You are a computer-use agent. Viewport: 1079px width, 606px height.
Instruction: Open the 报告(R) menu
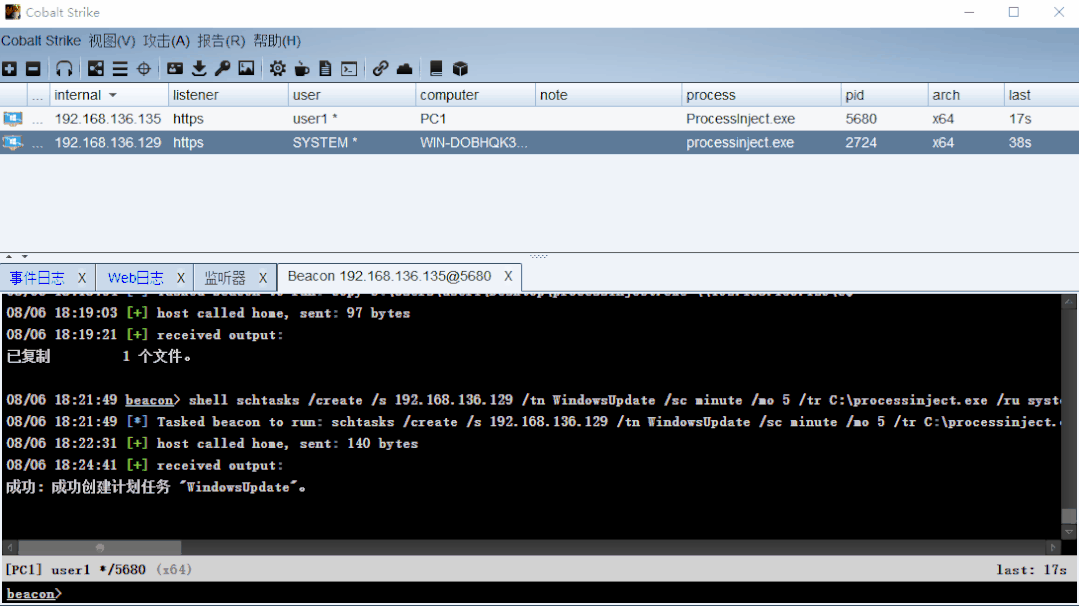pos(221,41)
